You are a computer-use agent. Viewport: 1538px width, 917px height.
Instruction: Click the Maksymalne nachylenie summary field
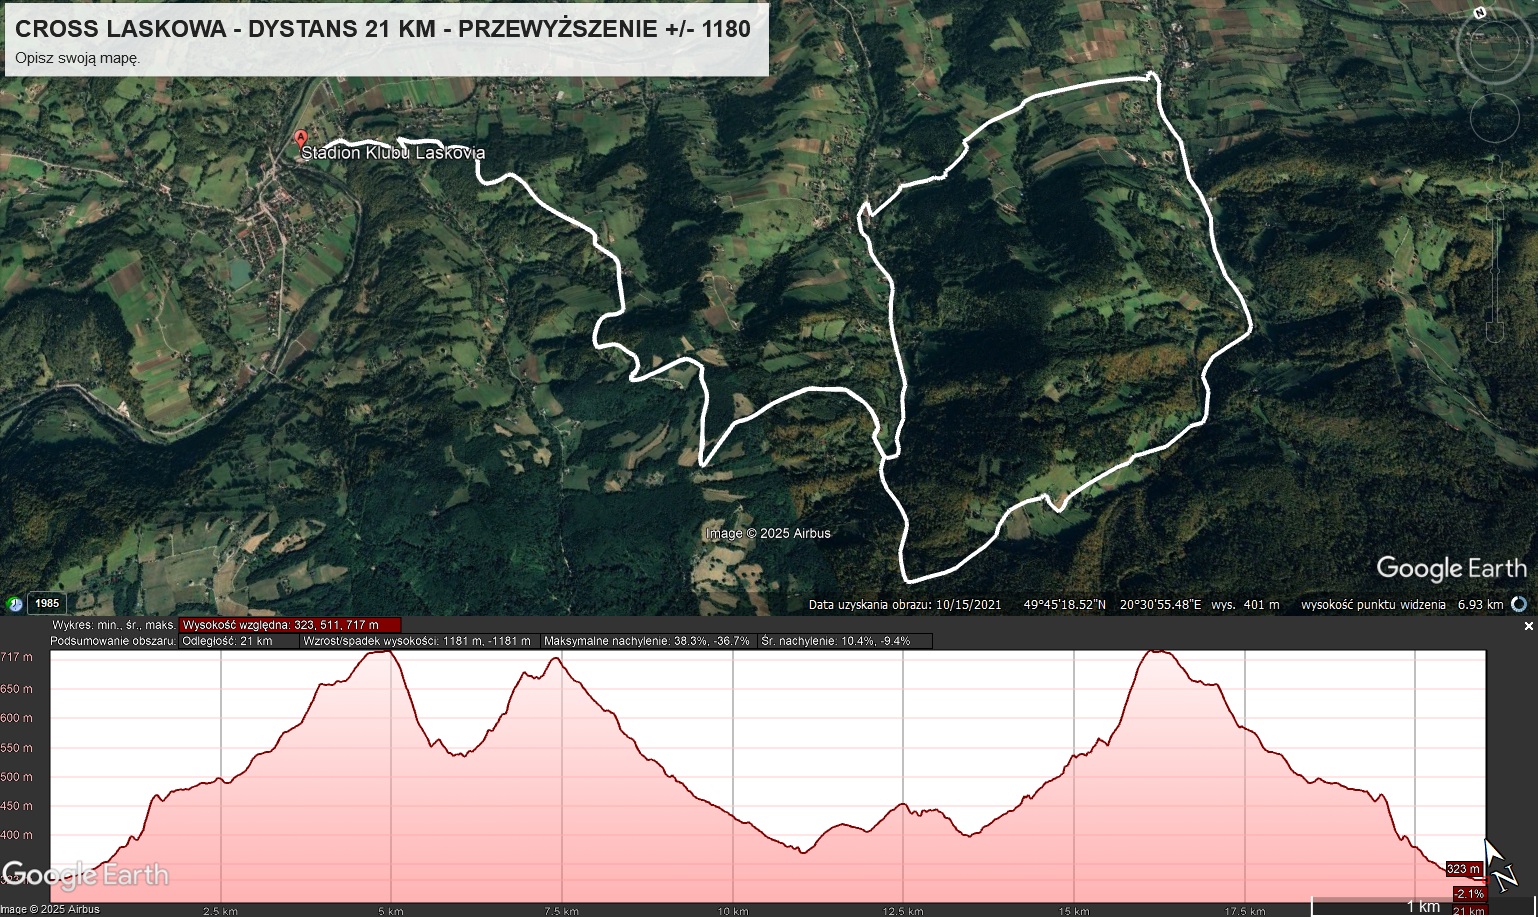pos(647,641)
